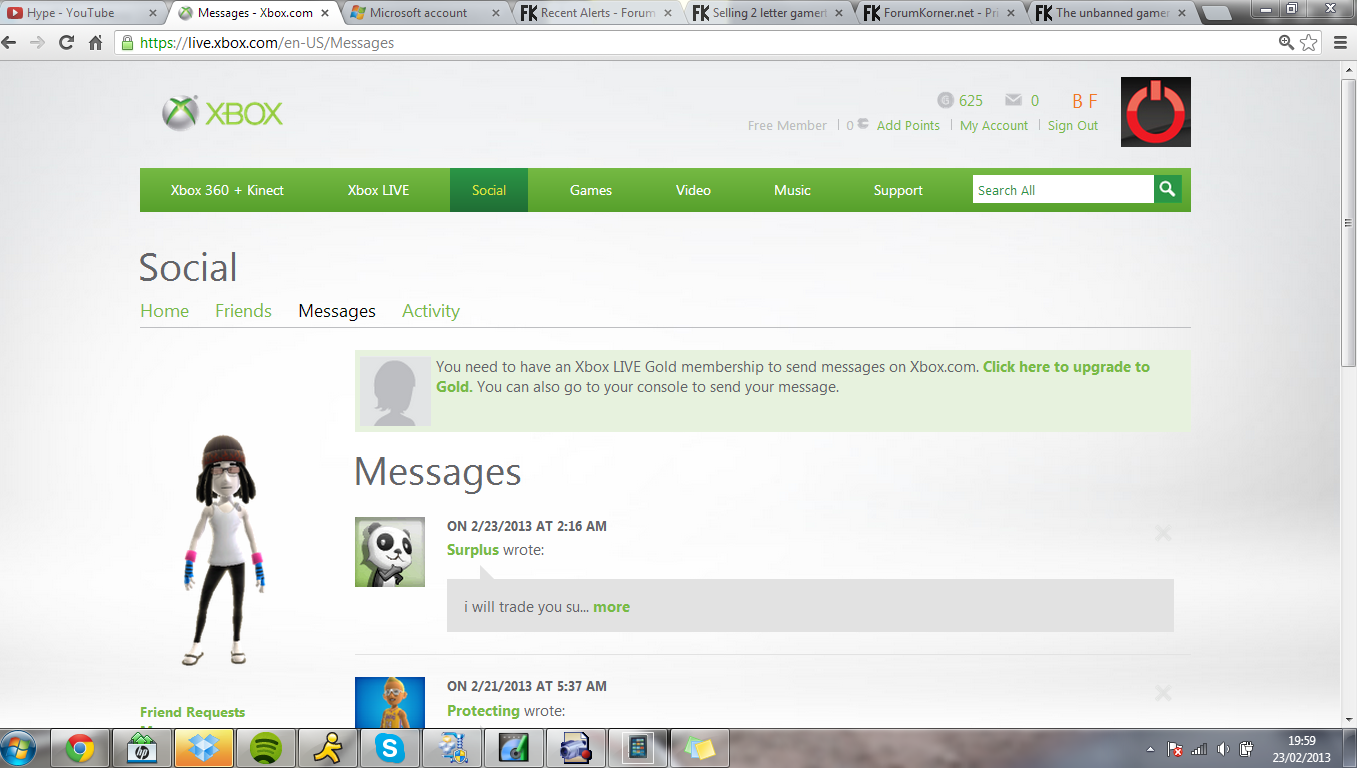Click the magnifier search button
This screenshot has width=1357, height=768.
(x=1167, y=189)
